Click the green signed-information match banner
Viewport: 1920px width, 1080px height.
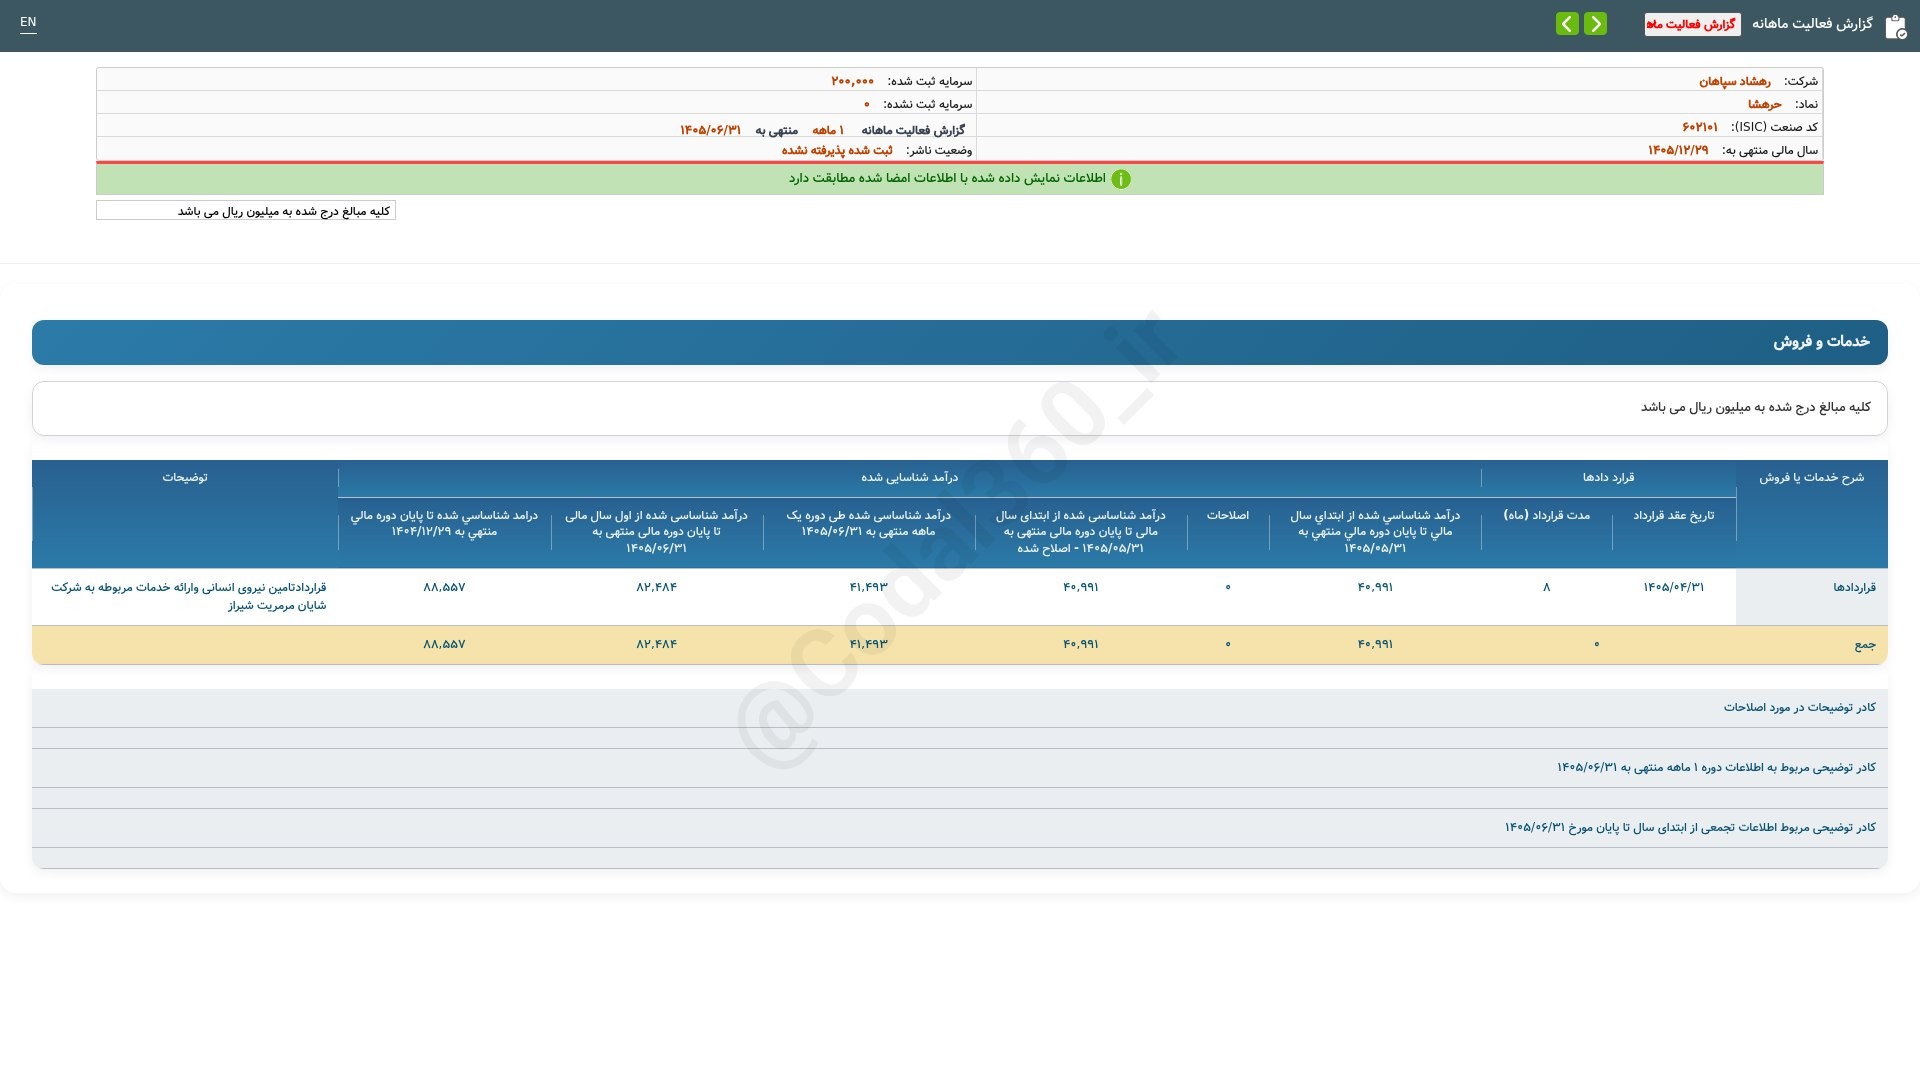(960, 179)
